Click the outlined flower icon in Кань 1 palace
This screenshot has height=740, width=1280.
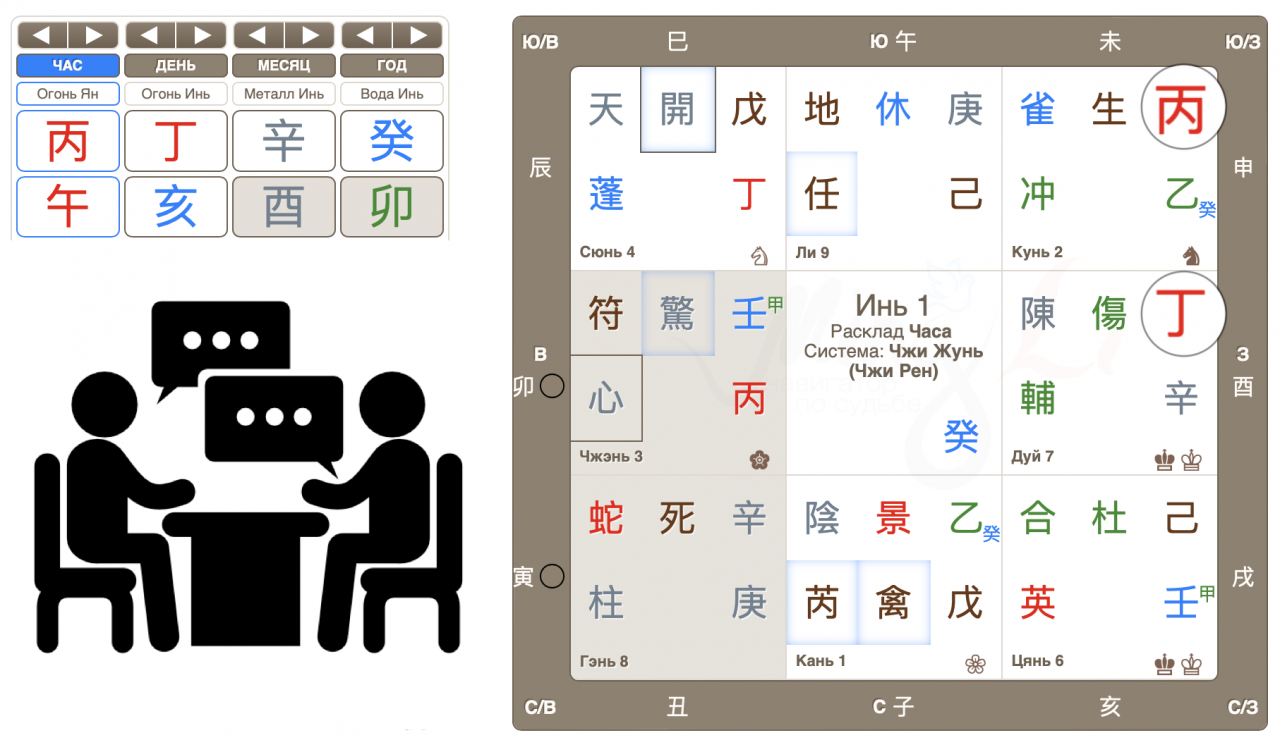click(x=975, y=664)
